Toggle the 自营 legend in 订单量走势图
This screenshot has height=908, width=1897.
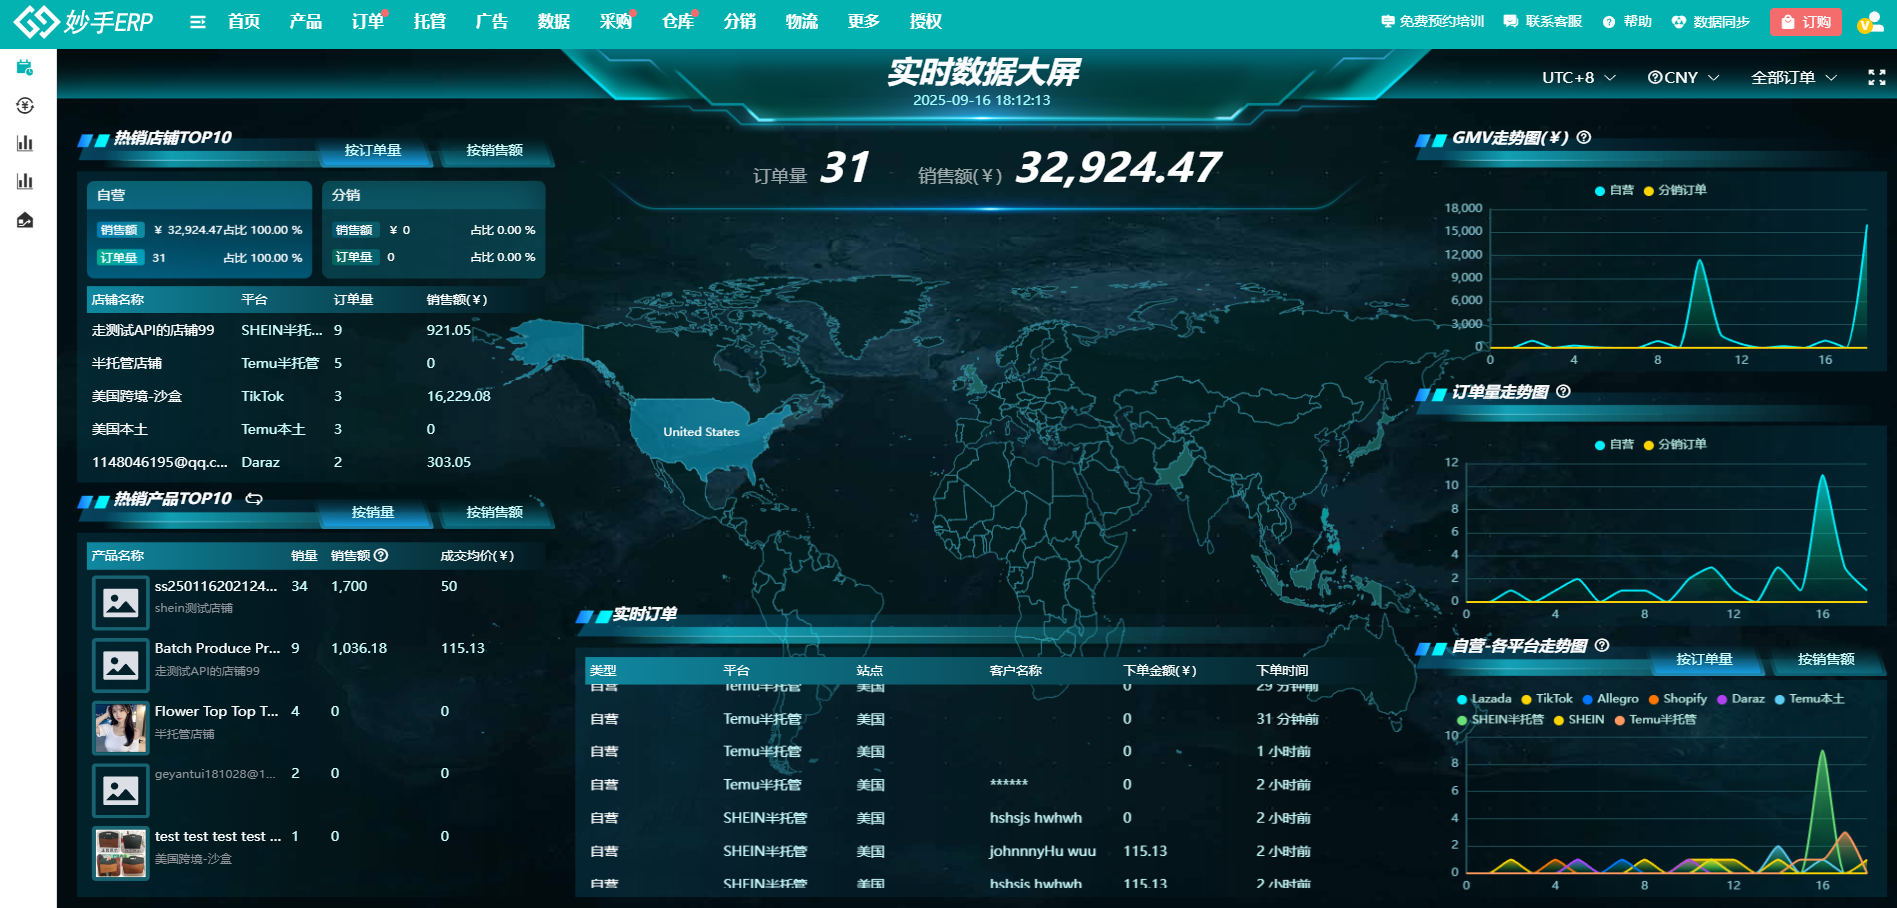[1614, 444]
